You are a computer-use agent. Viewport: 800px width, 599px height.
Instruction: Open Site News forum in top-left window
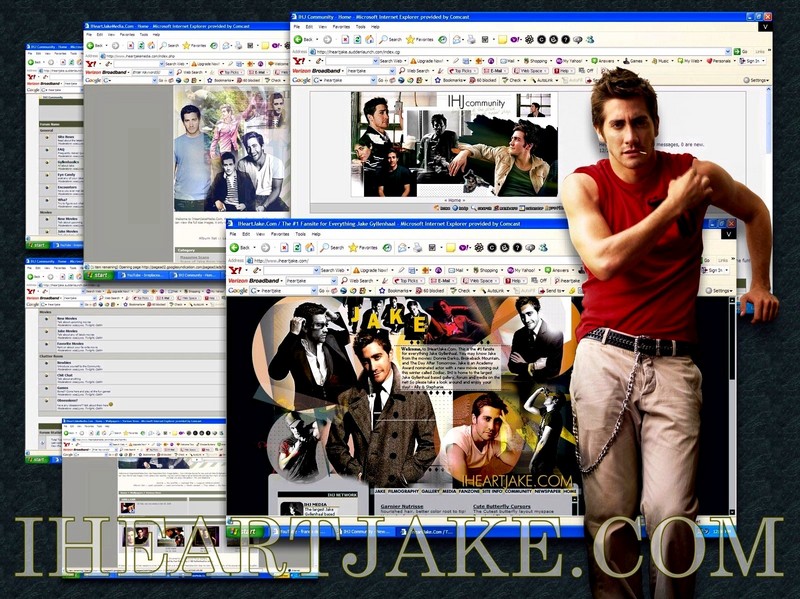coord(66,137)
